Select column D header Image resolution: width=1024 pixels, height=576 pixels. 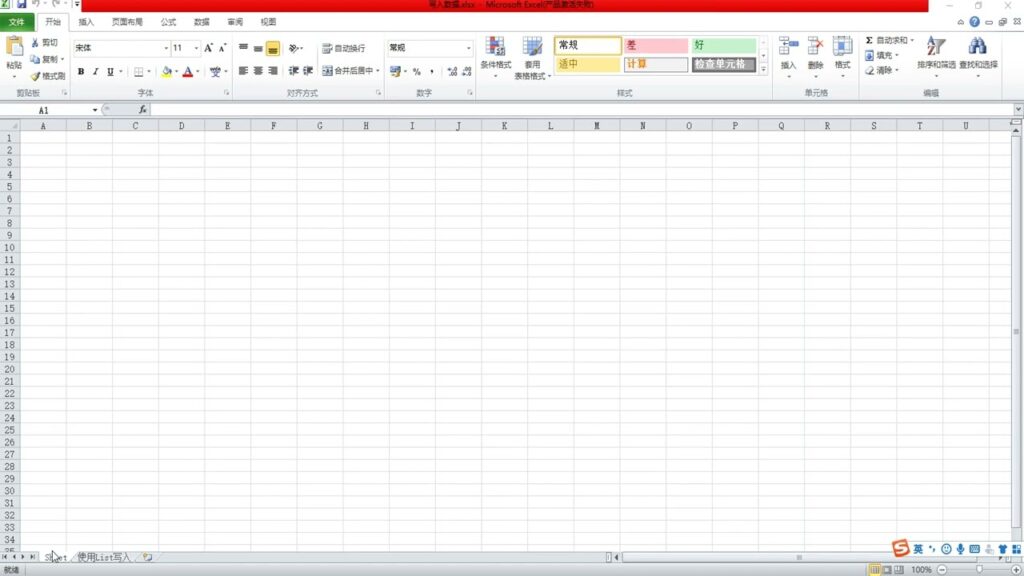pos(181,126)
